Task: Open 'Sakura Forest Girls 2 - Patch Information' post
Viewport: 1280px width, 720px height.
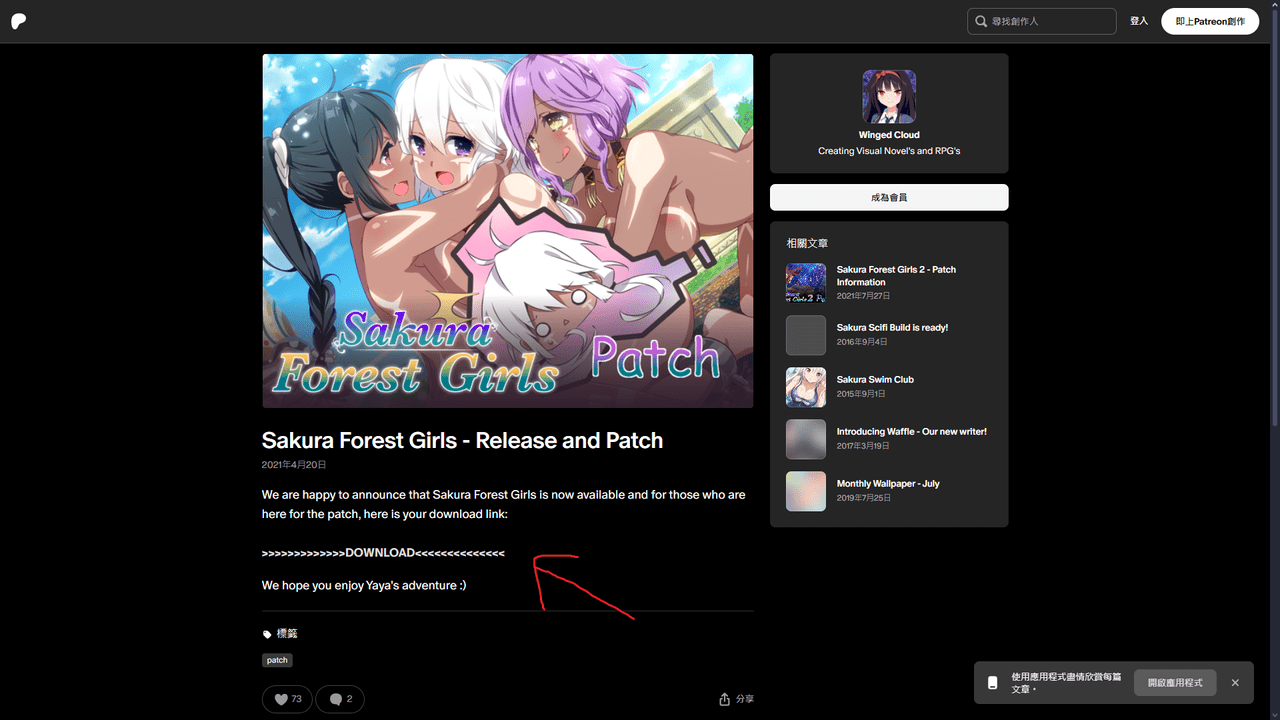Action: [896, 276]
